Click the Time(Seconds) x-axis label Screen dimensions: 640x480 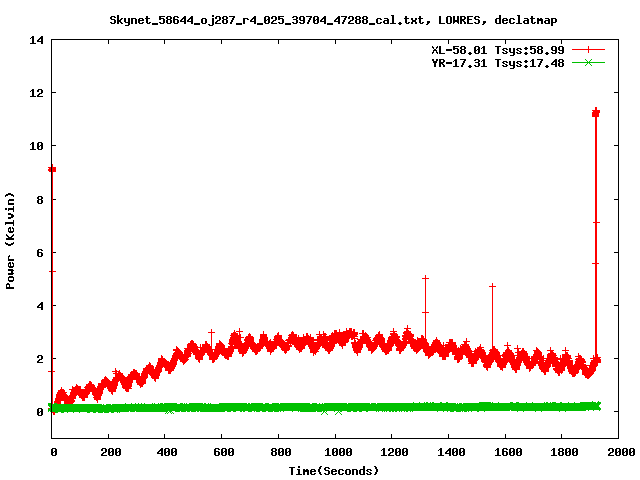tap(333, 471)
